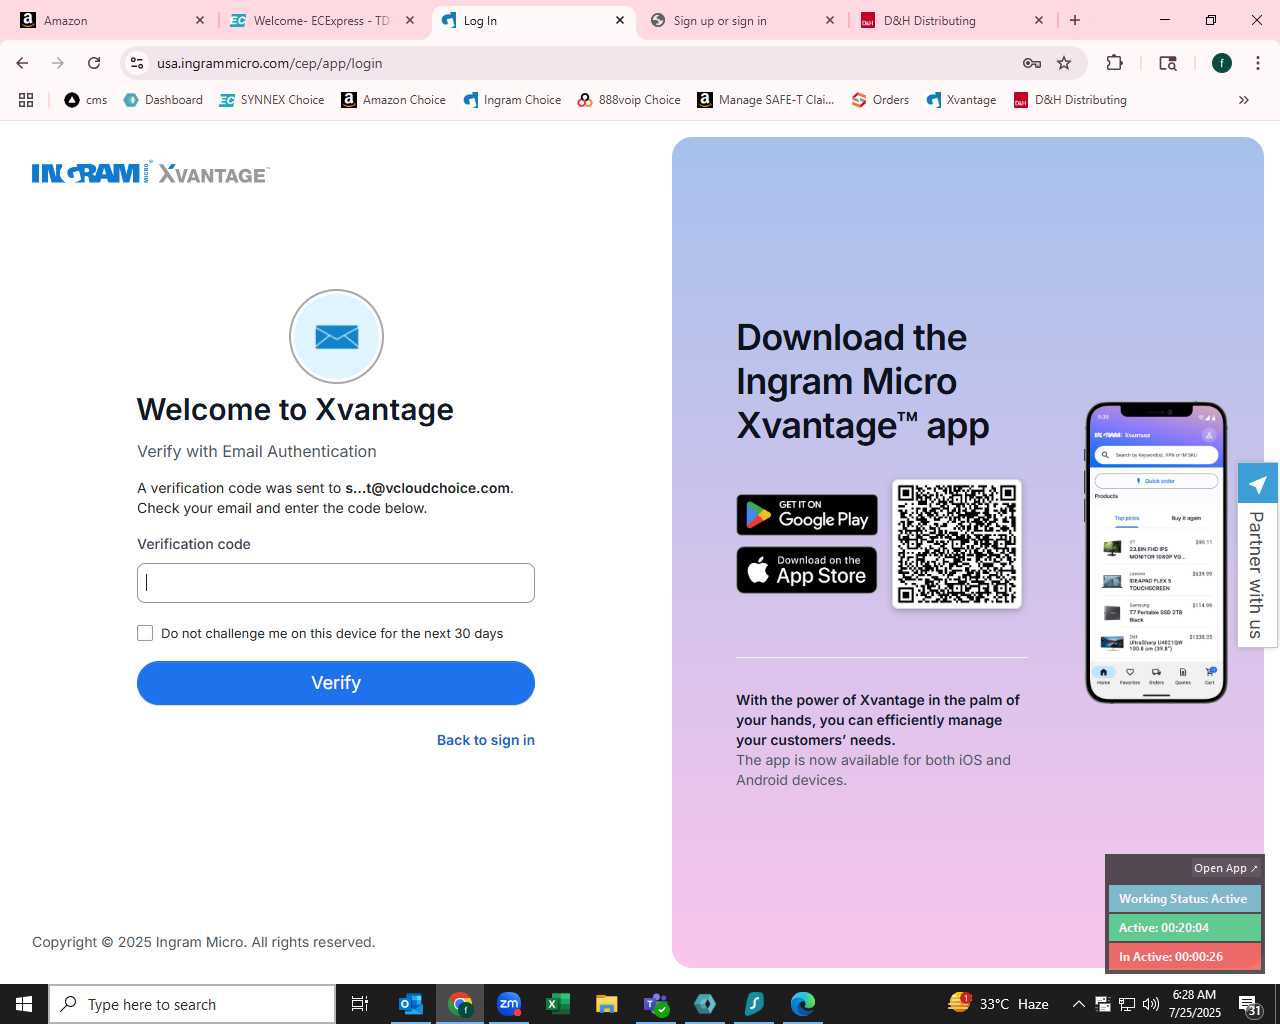Follow the Back to sign in link
Image resolution: width=1280 pixels, height=1024 pixels.
pos(486,740)
